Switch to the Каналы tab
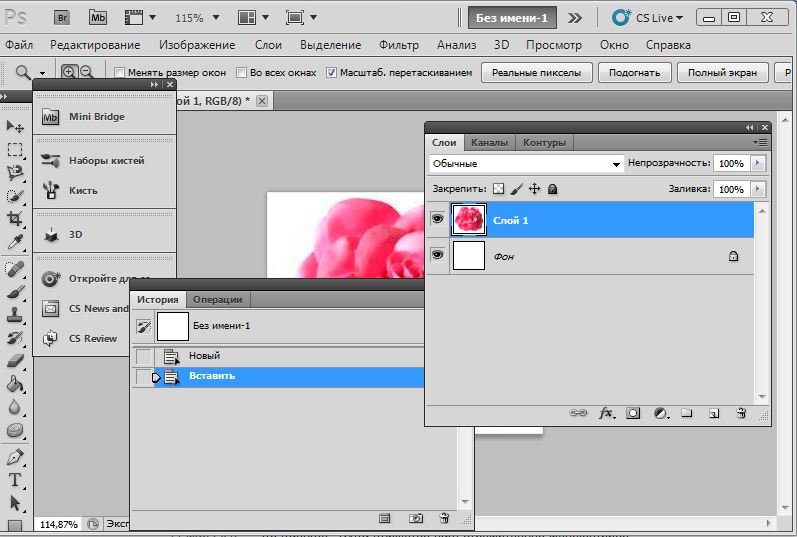Viewport: 797px width, 537px height. click(x=489, y=143)
